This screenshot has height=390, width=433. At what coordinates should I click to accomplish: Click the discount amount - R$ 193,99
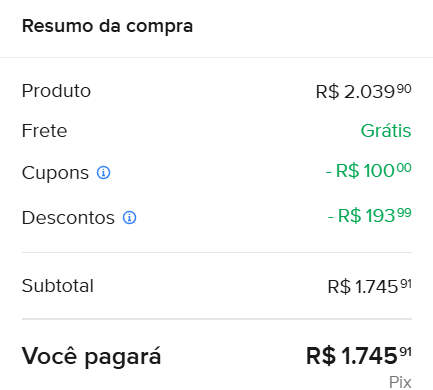(x=370, y=215)
